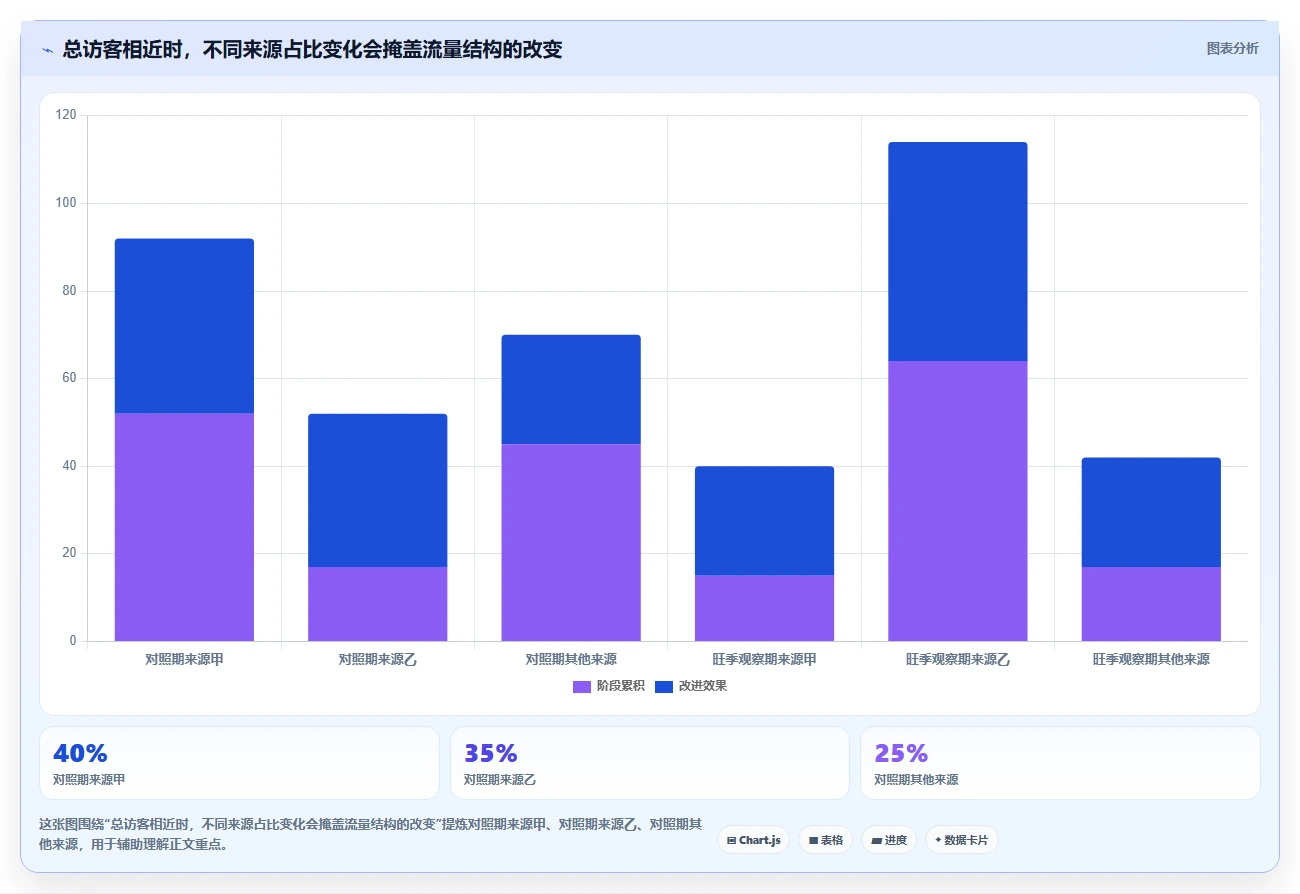Click the 25% 对照期其他来源 stat card
The image size is (1300, 894).
click(1060, 763)
